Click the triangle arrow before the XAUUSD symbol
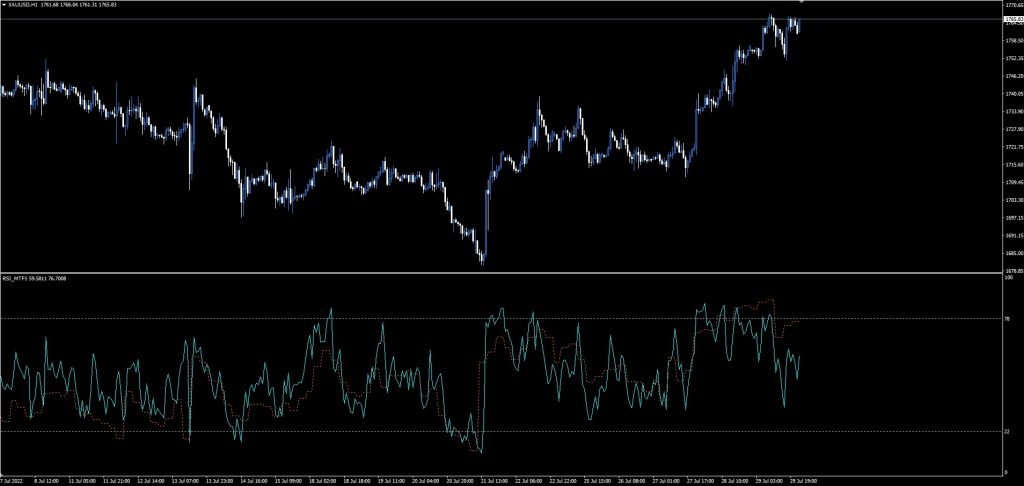The height and width of the screenshot is (486, 1024). (4, 5)
